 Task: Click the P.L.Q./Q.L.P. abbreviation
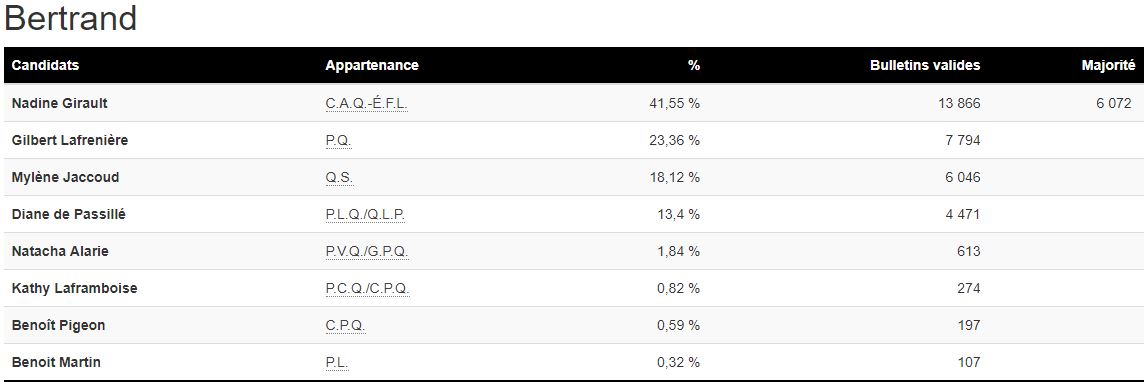[x=365, y=214]
